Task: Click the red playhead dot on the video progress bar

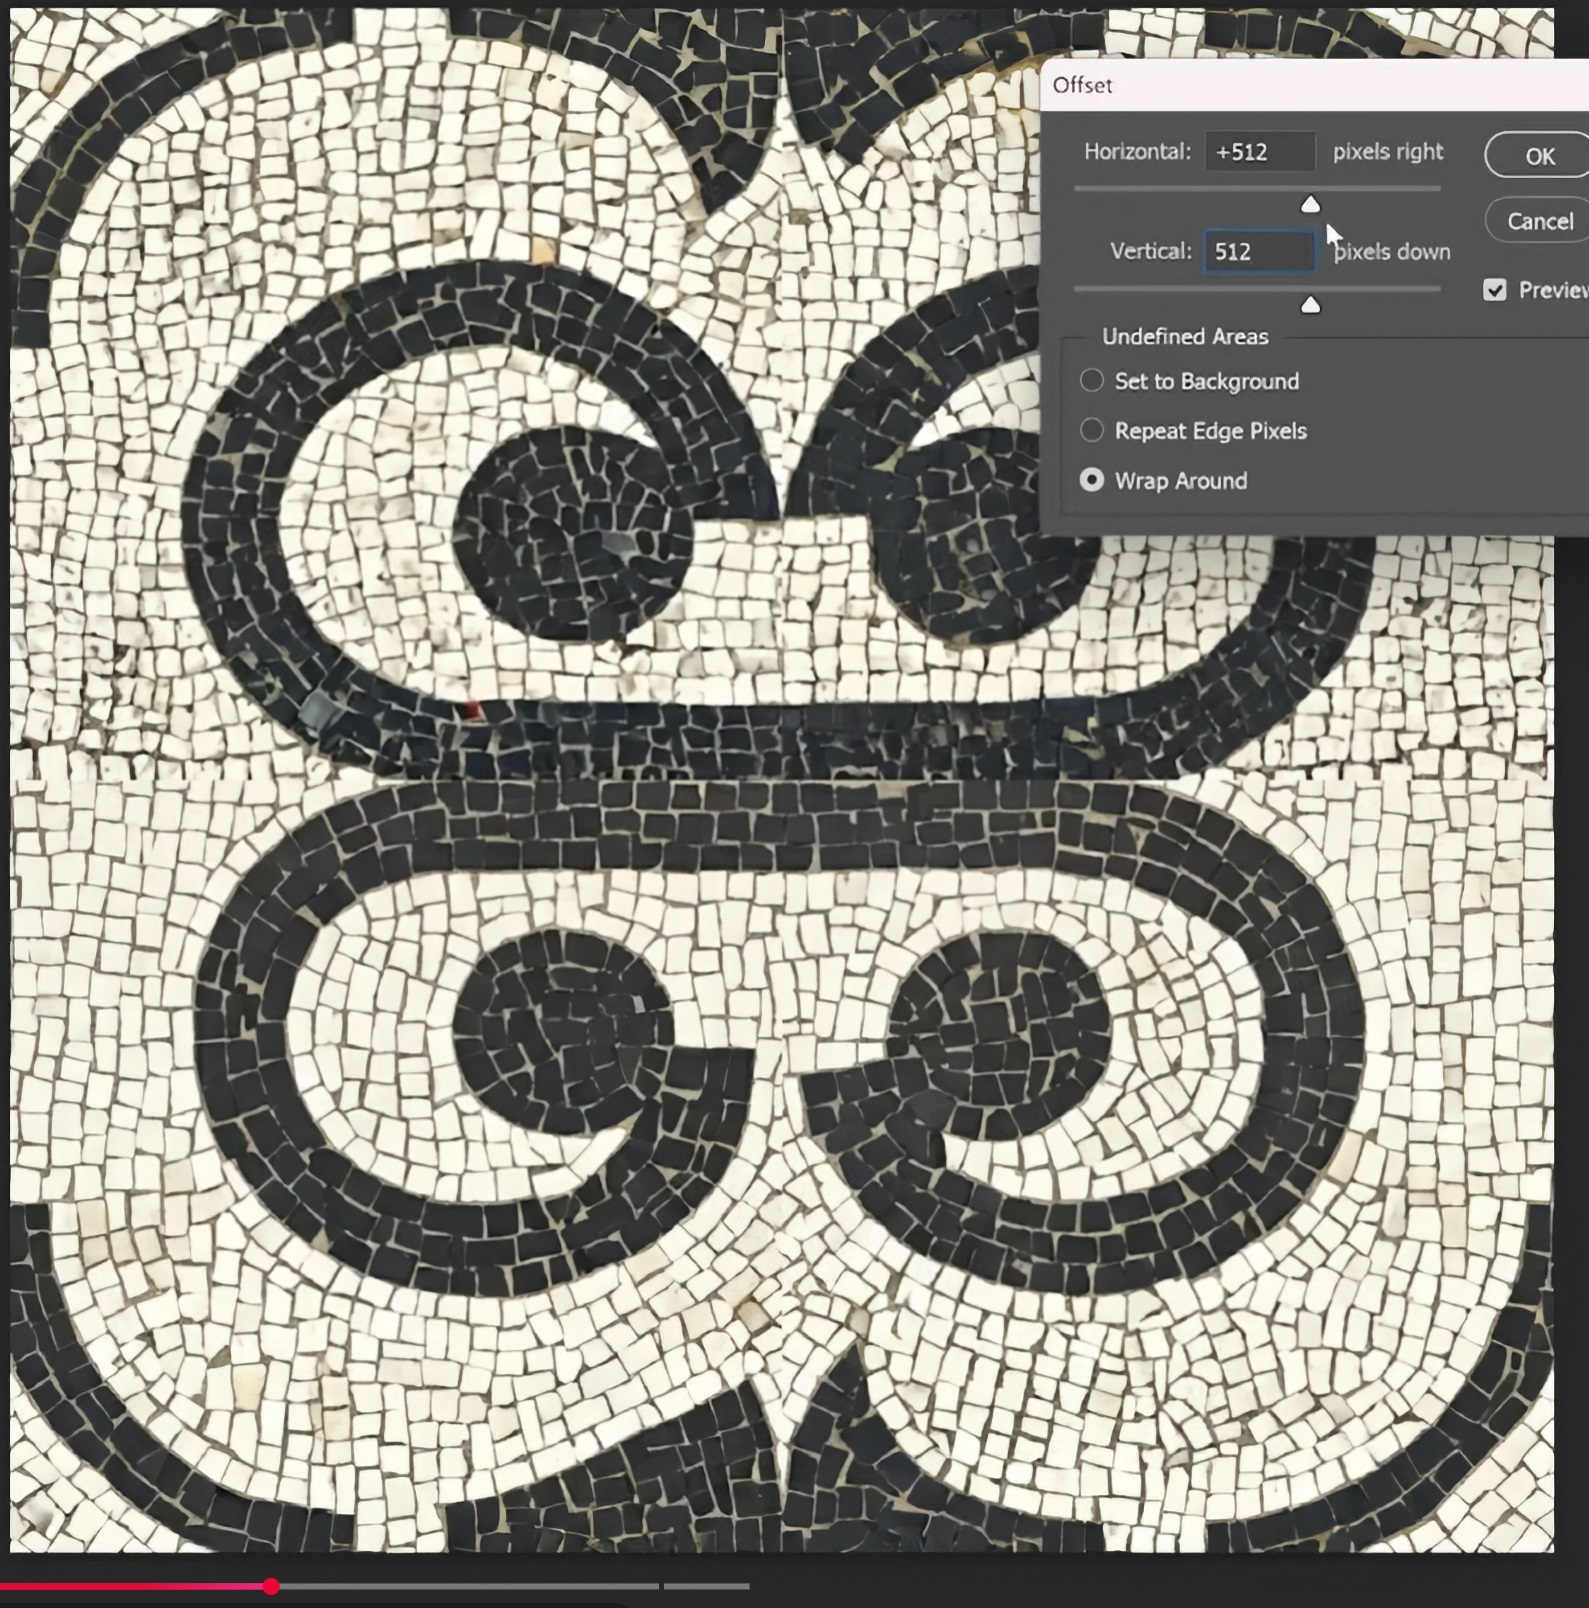Action: pyautogui.click(x=271, y=1586)
